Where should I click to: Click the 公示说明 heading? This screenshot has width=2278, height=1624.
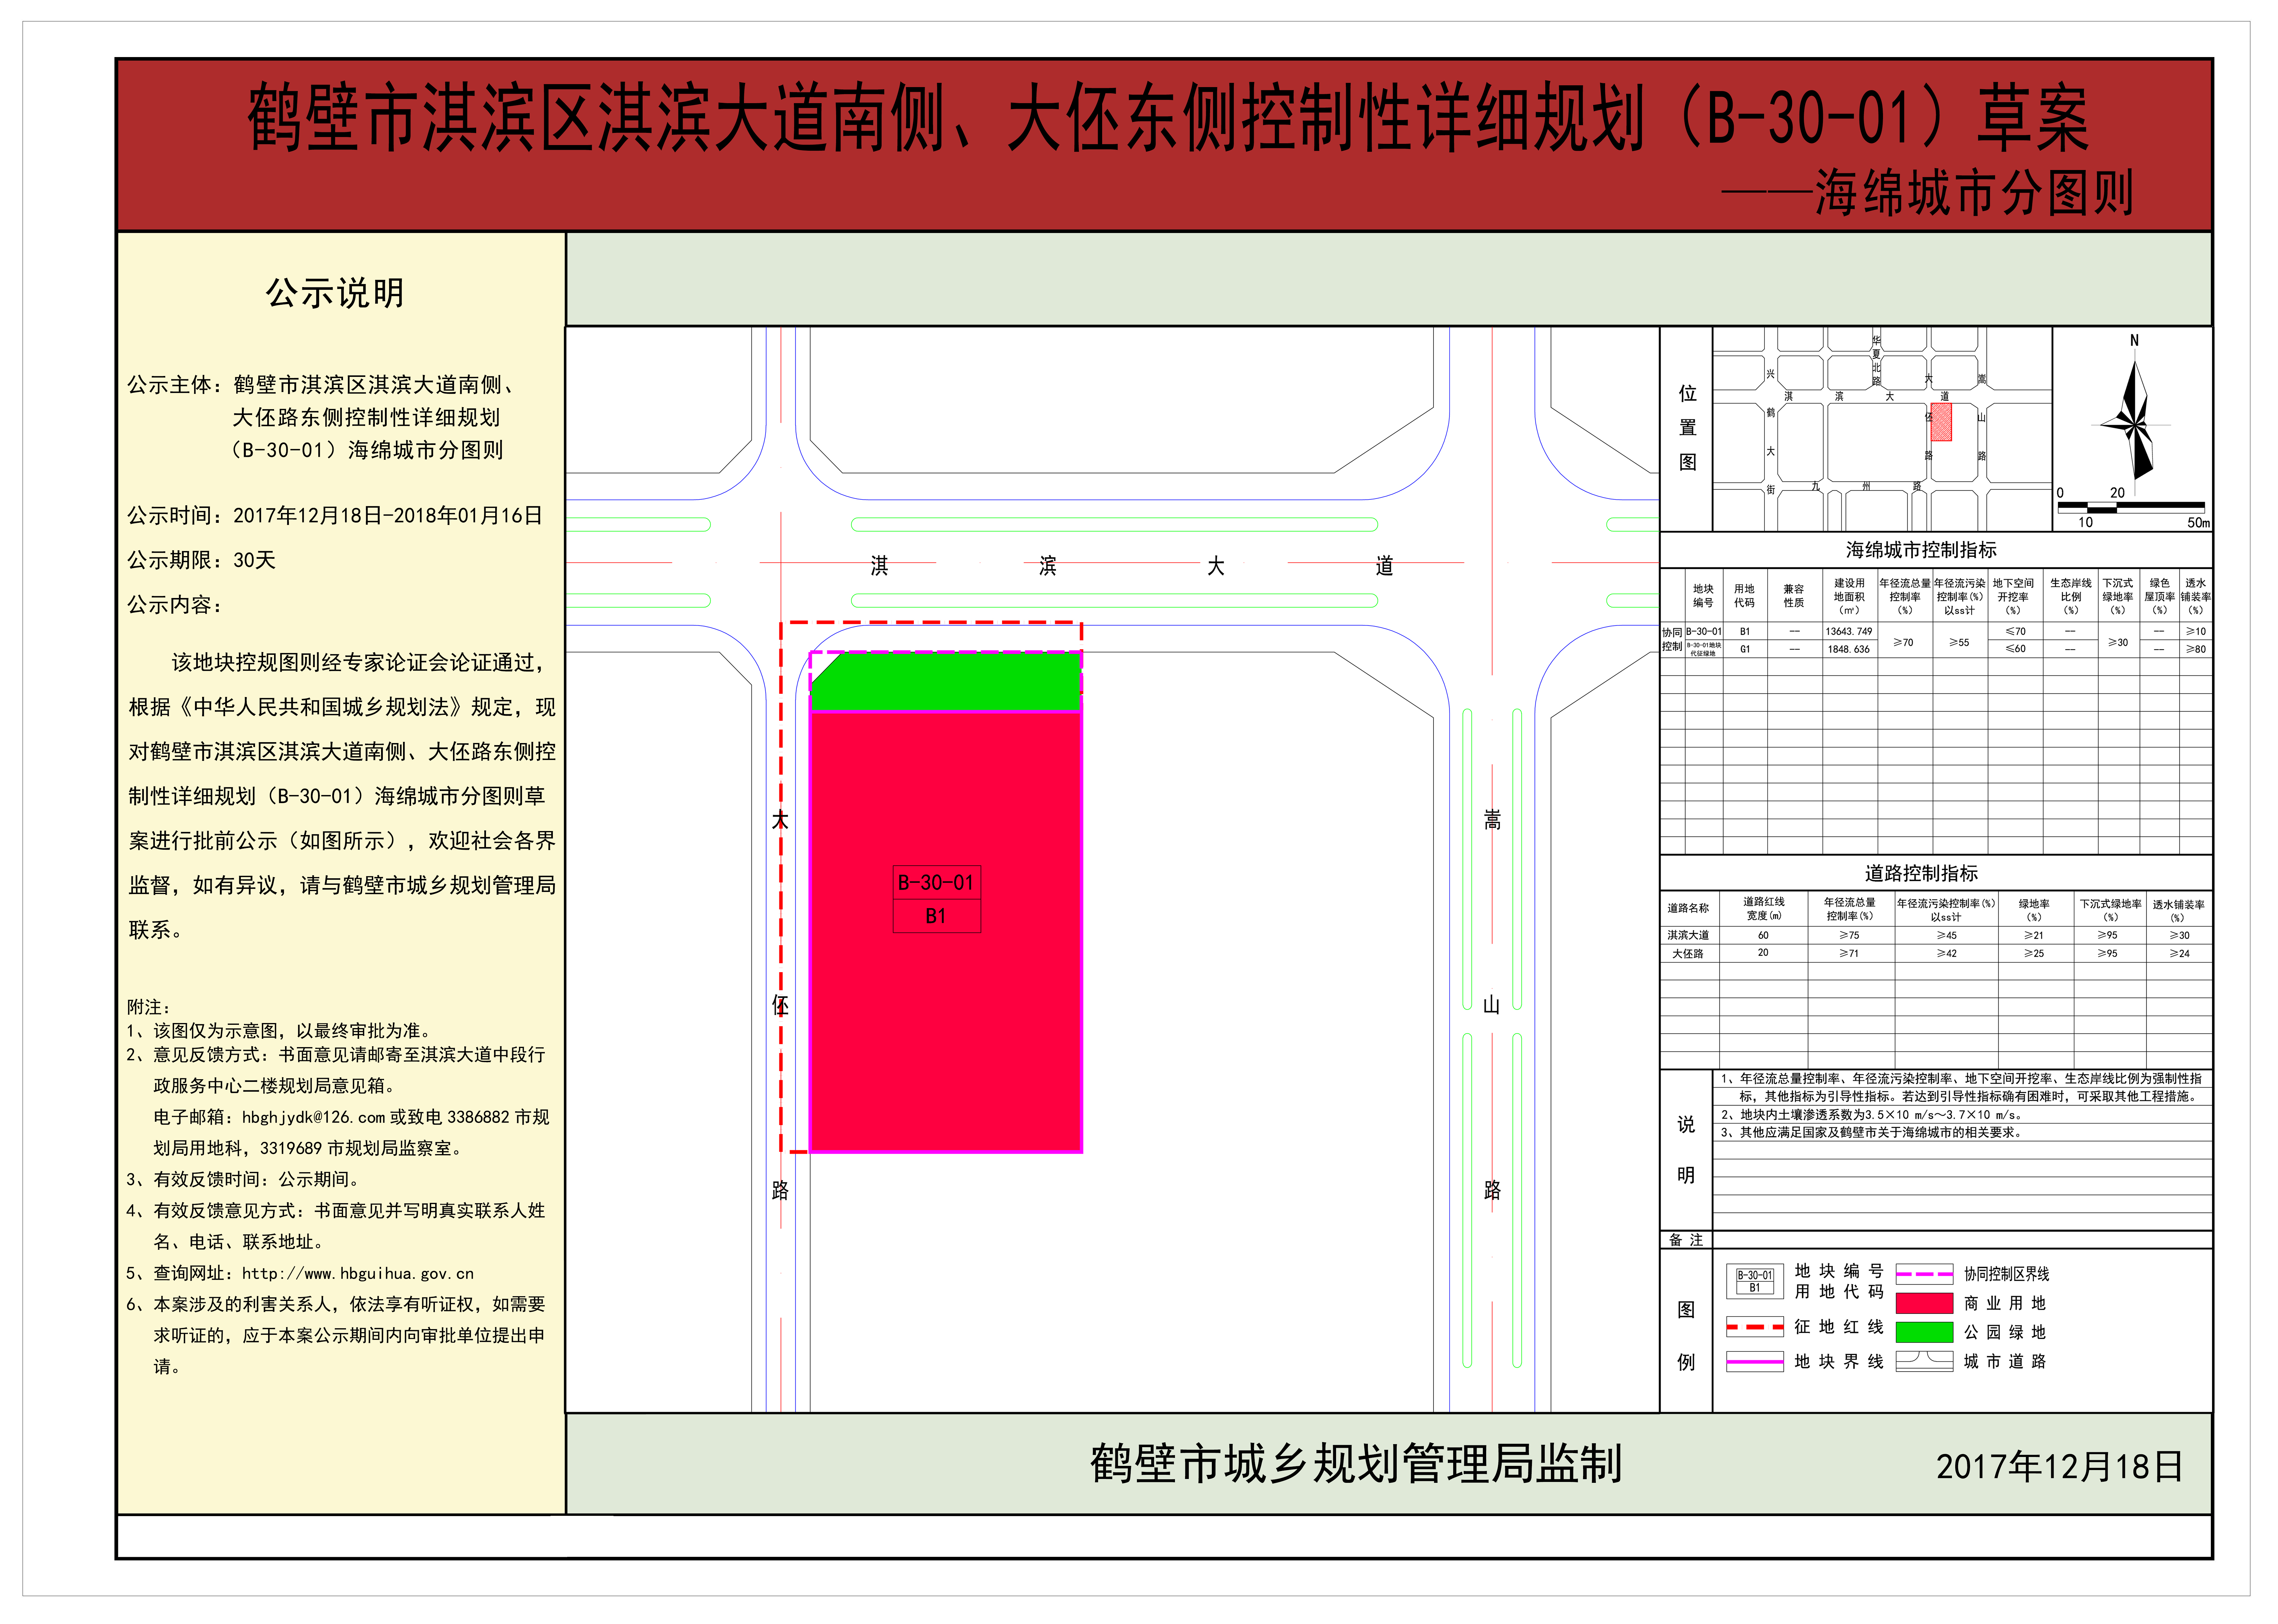point(335,293)
